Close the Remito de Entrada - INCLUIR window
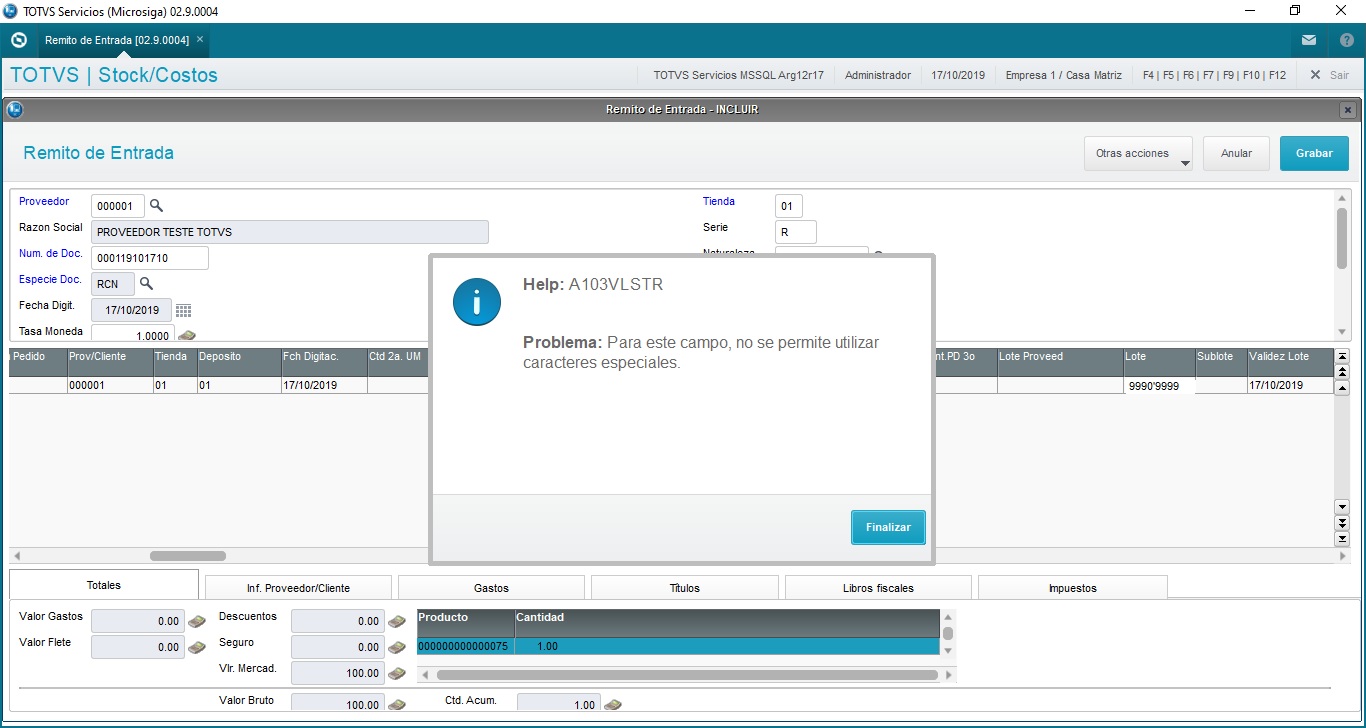 [1348, 109]
